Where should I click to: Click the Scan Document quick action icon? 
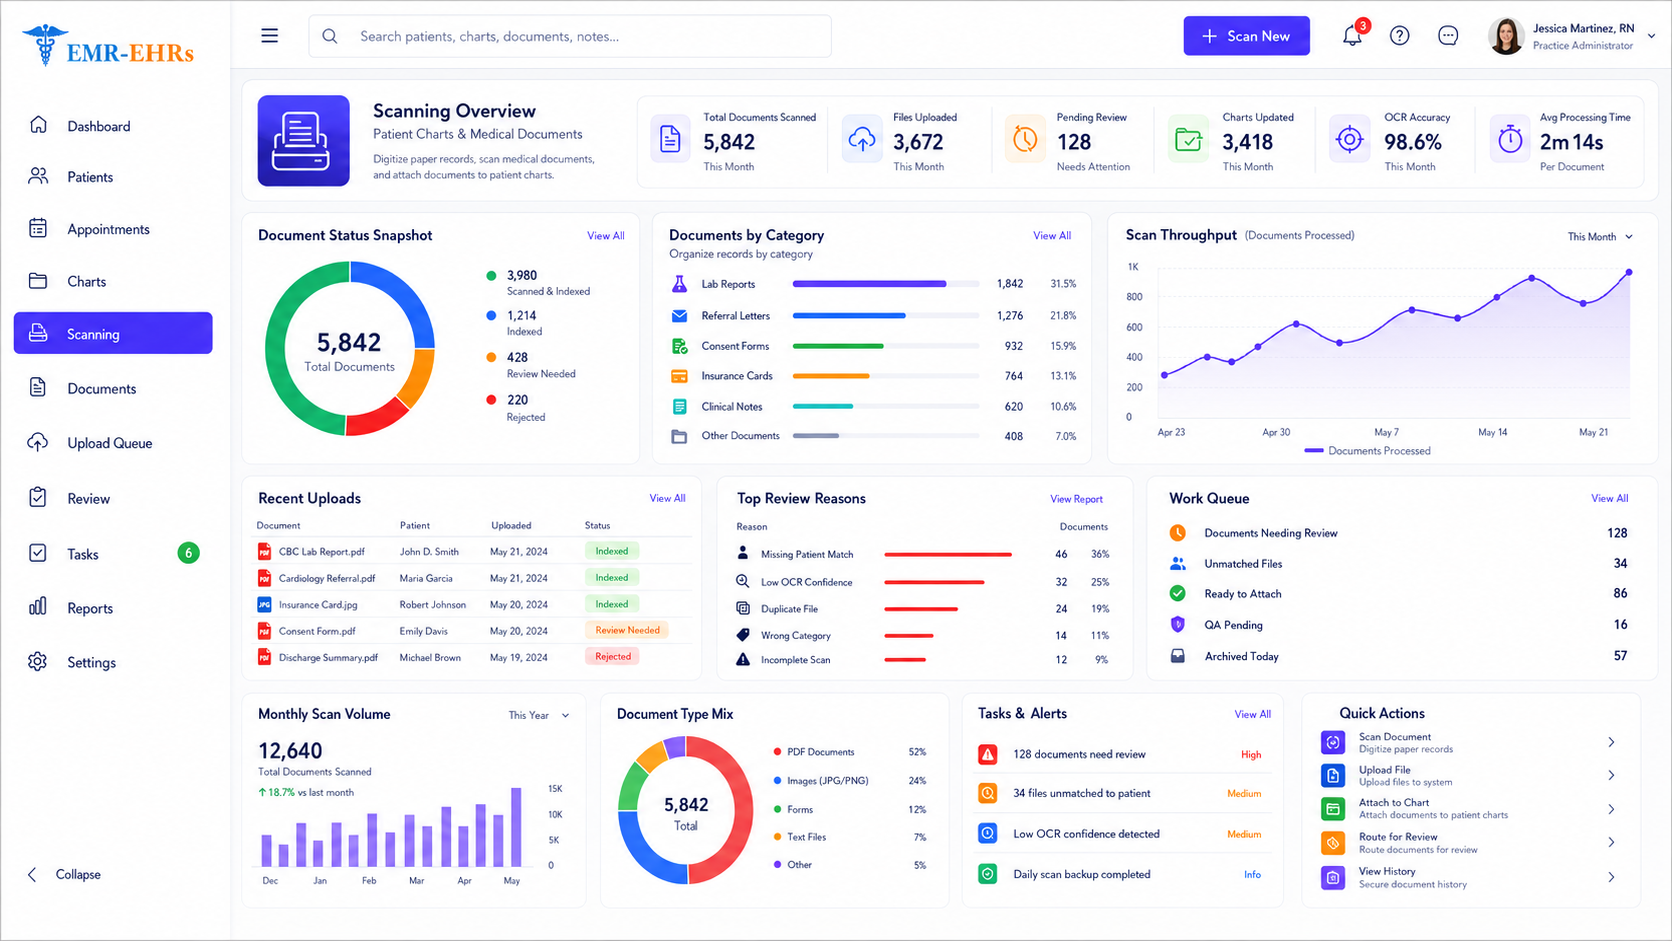click(x=1333, y=743)
